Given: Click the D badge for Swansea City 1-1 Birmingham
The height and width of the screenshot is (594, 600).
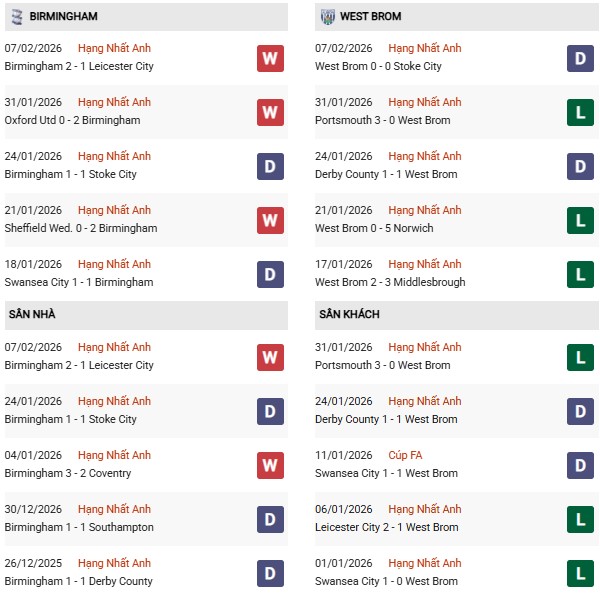Looking at the screenshot, I should coord(270,274).
